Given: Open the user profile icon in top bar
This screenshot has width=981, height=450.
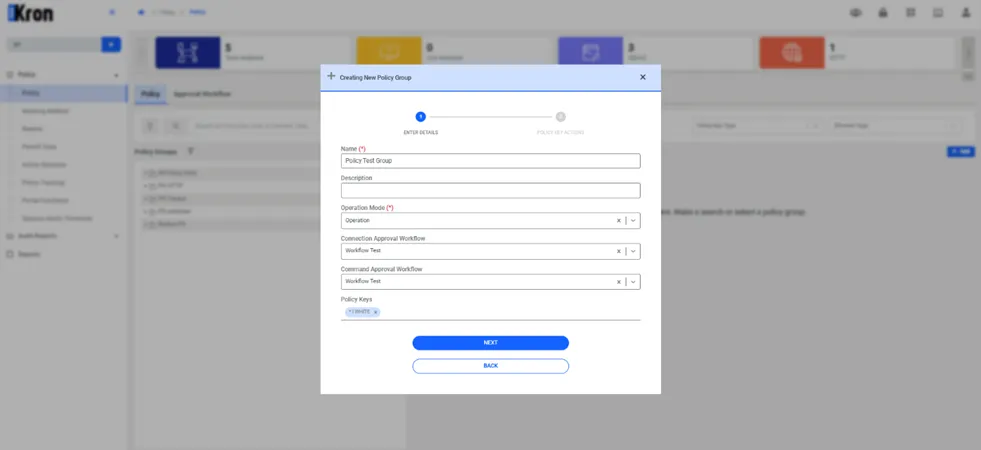Looking at the screenshot, I should tap(966, 13).
